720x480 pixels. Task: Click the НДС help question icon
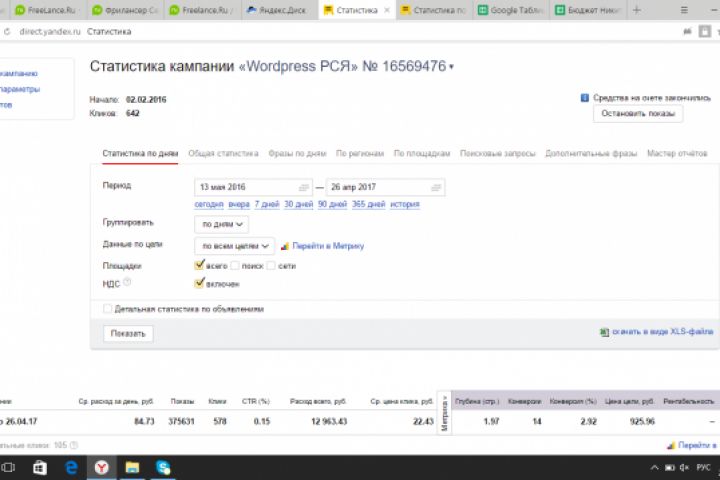click(127, 282)
